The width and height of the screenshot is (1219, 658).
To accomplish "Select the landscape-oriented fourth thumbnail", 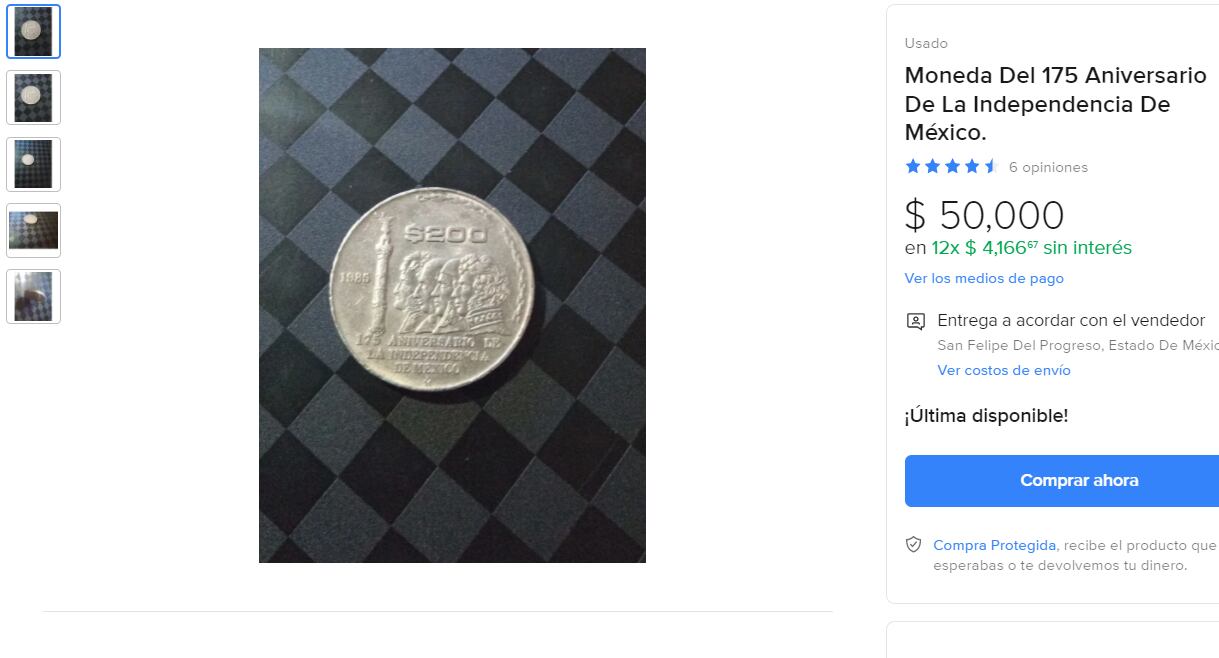I will click(x=33, y=230).
